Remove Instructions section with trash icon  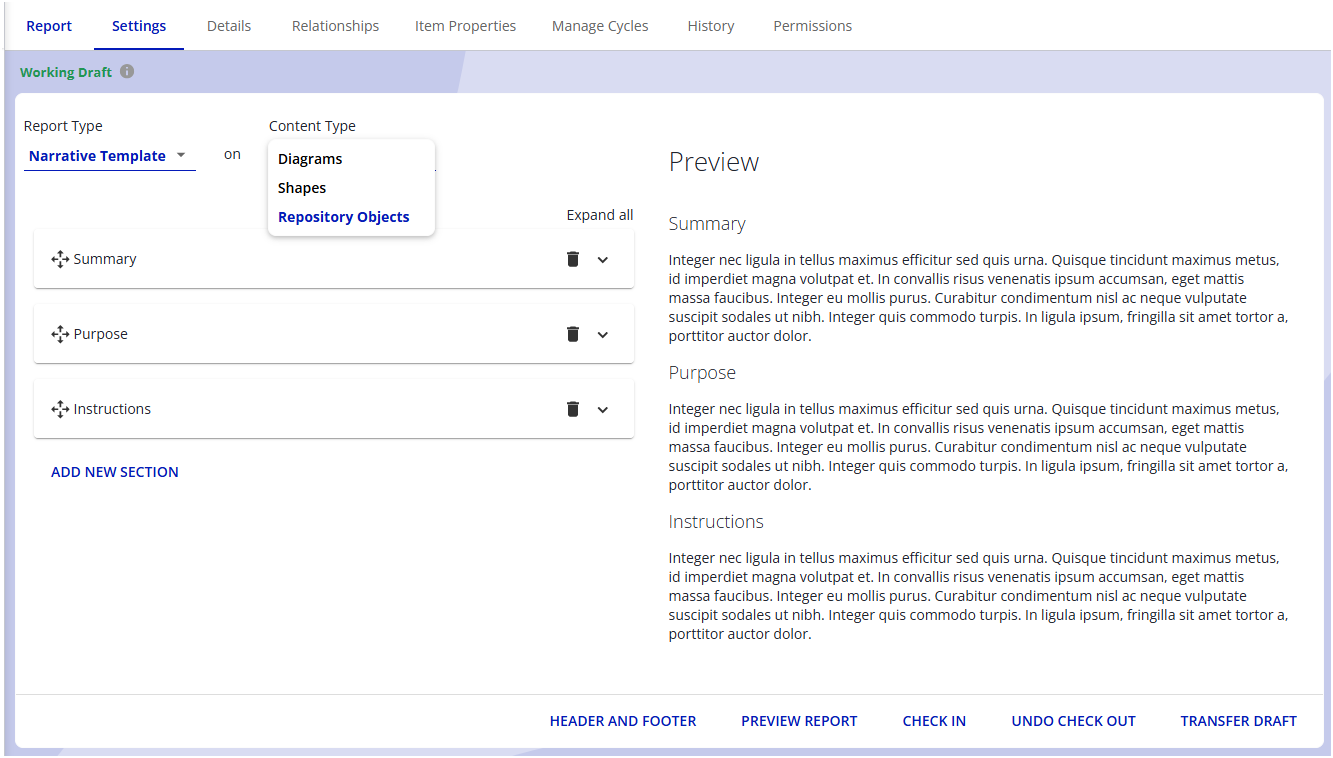(x=573, y=409)
